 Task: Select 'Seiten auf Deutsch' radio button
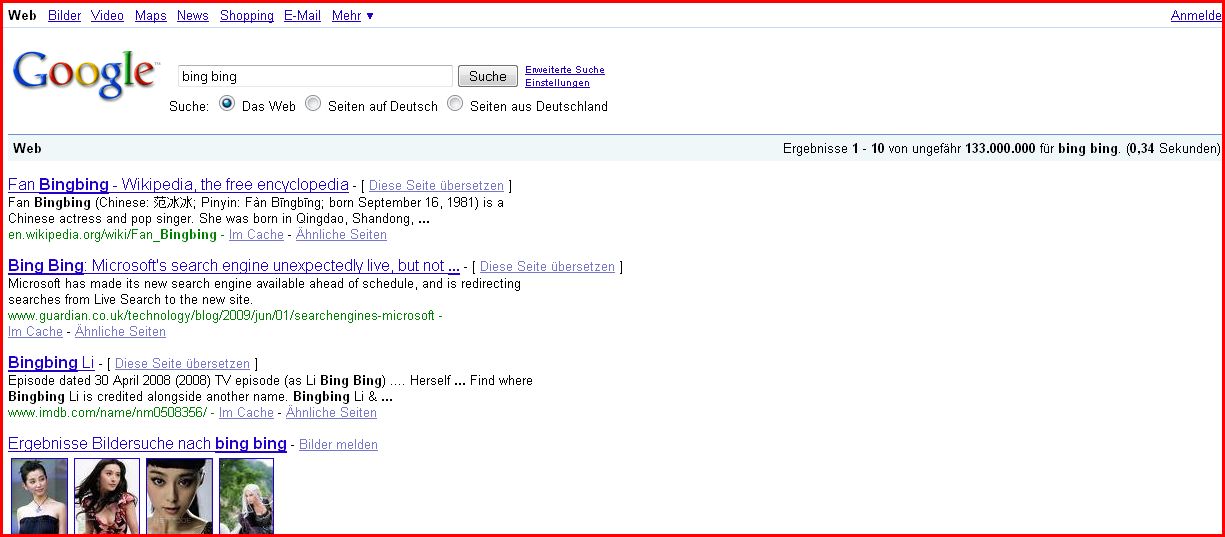[x=313, y=103]
